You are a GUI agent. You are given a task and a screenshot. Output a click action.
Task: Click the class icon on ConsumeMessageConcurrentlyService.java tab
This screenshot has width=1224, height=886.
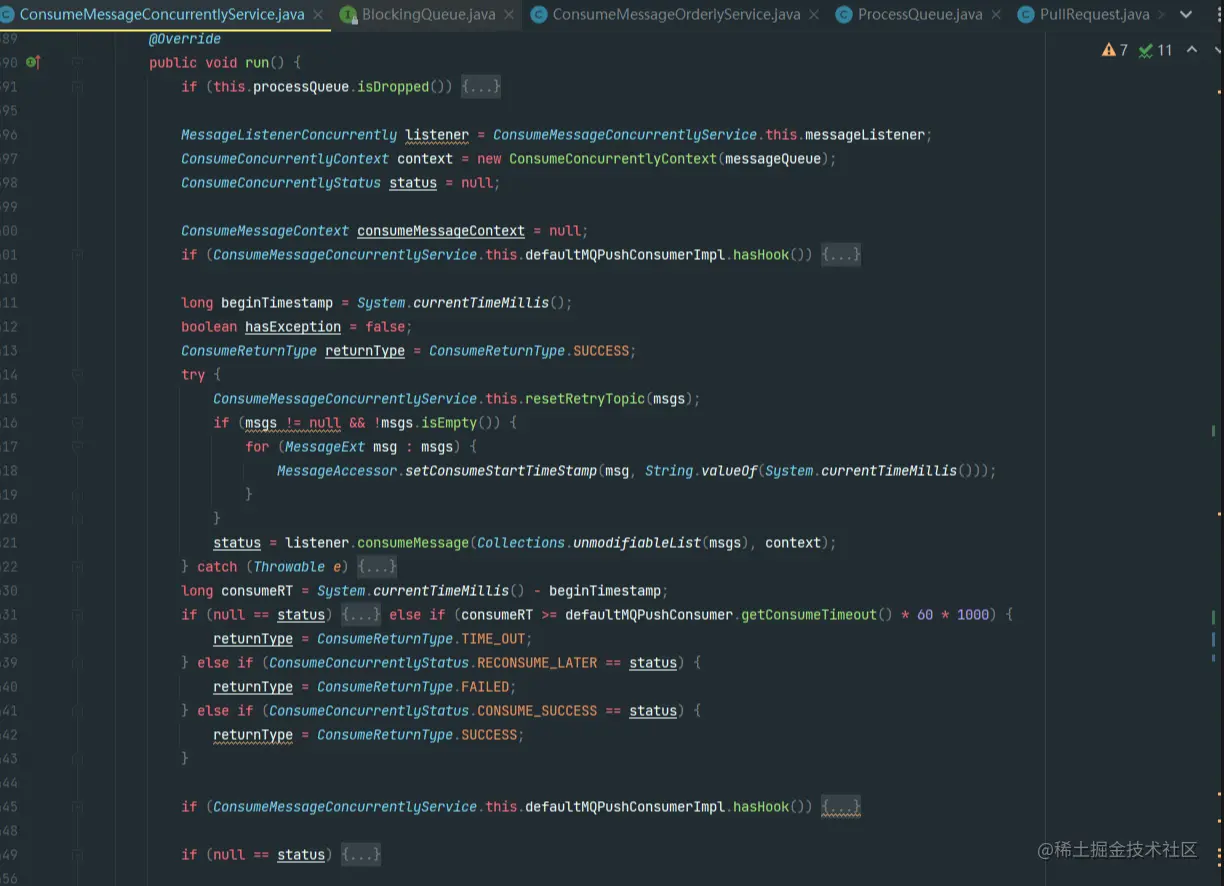[7, 14]
